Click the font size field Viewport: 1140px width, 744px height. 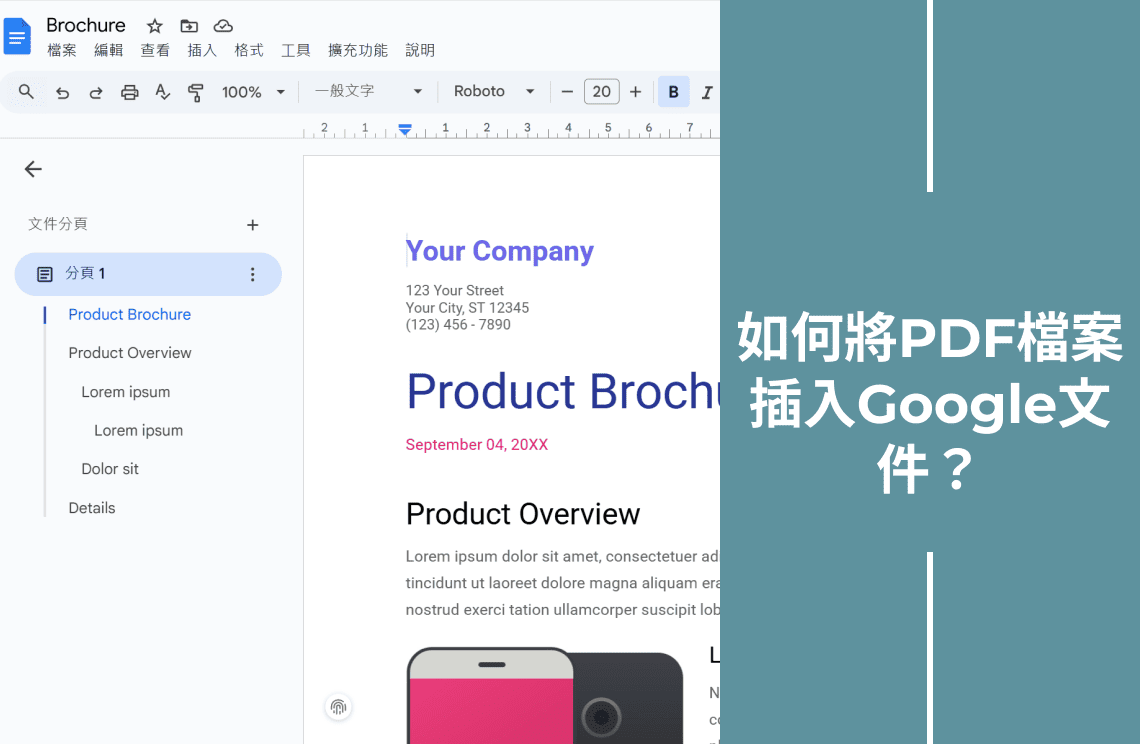(x=601, y=92)
